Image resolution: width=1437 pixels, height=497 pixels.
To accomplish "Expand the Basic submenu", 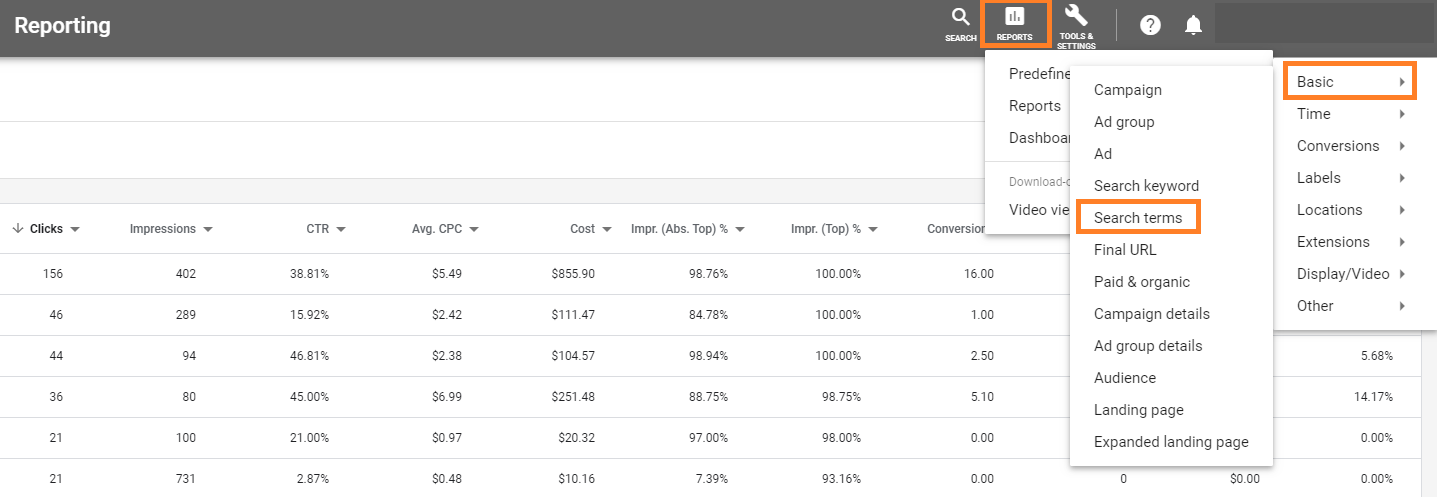I will click(x=1347, y=82).
